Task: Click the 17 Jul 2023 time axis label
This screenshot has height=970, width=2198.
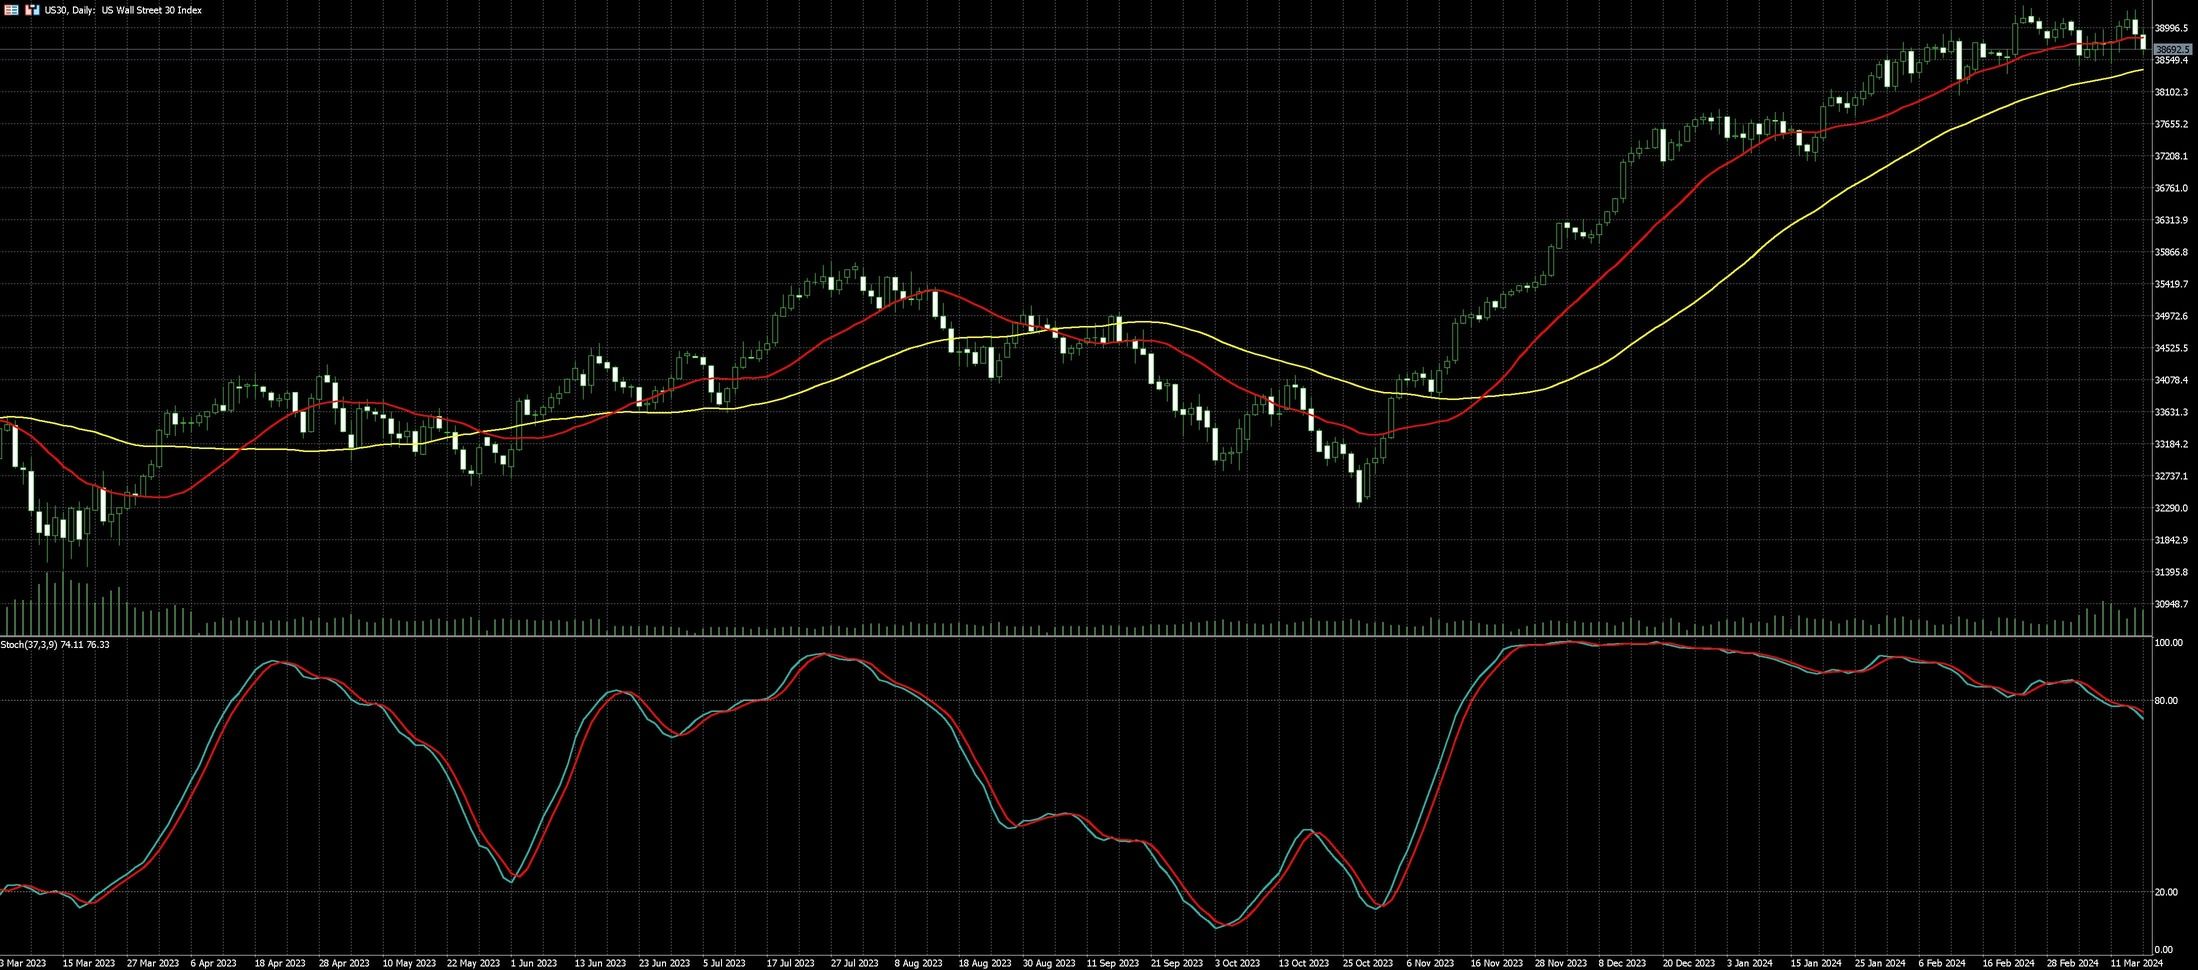Action: [790, 963]
